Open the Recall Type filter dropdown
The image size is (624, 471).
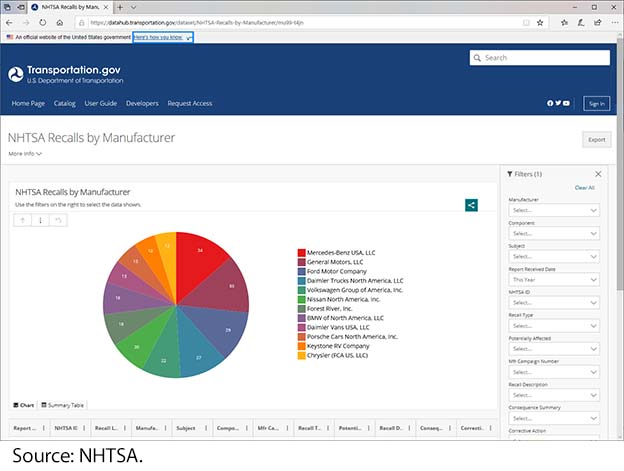[554, 326]
